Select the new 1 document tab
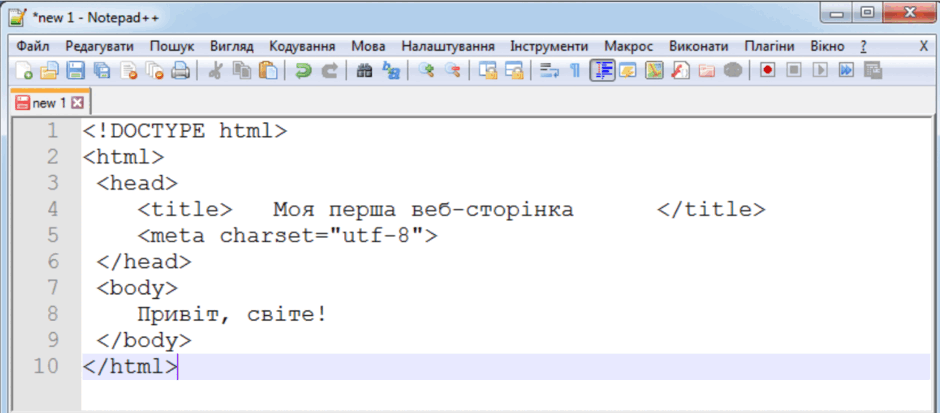This screenshot has height=413, width=940. point(50,103)
